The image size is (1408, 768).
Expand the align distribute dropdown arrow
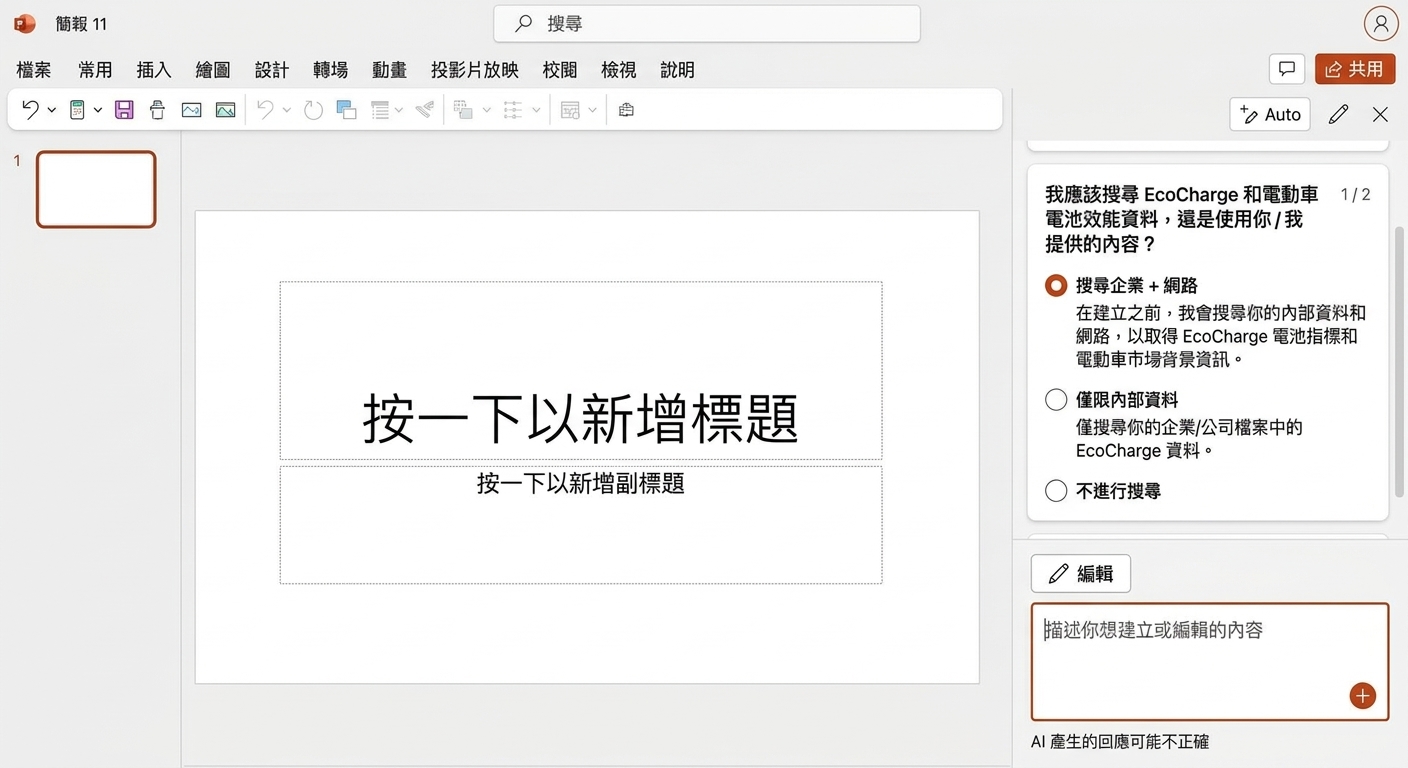(x=536, y=110)
